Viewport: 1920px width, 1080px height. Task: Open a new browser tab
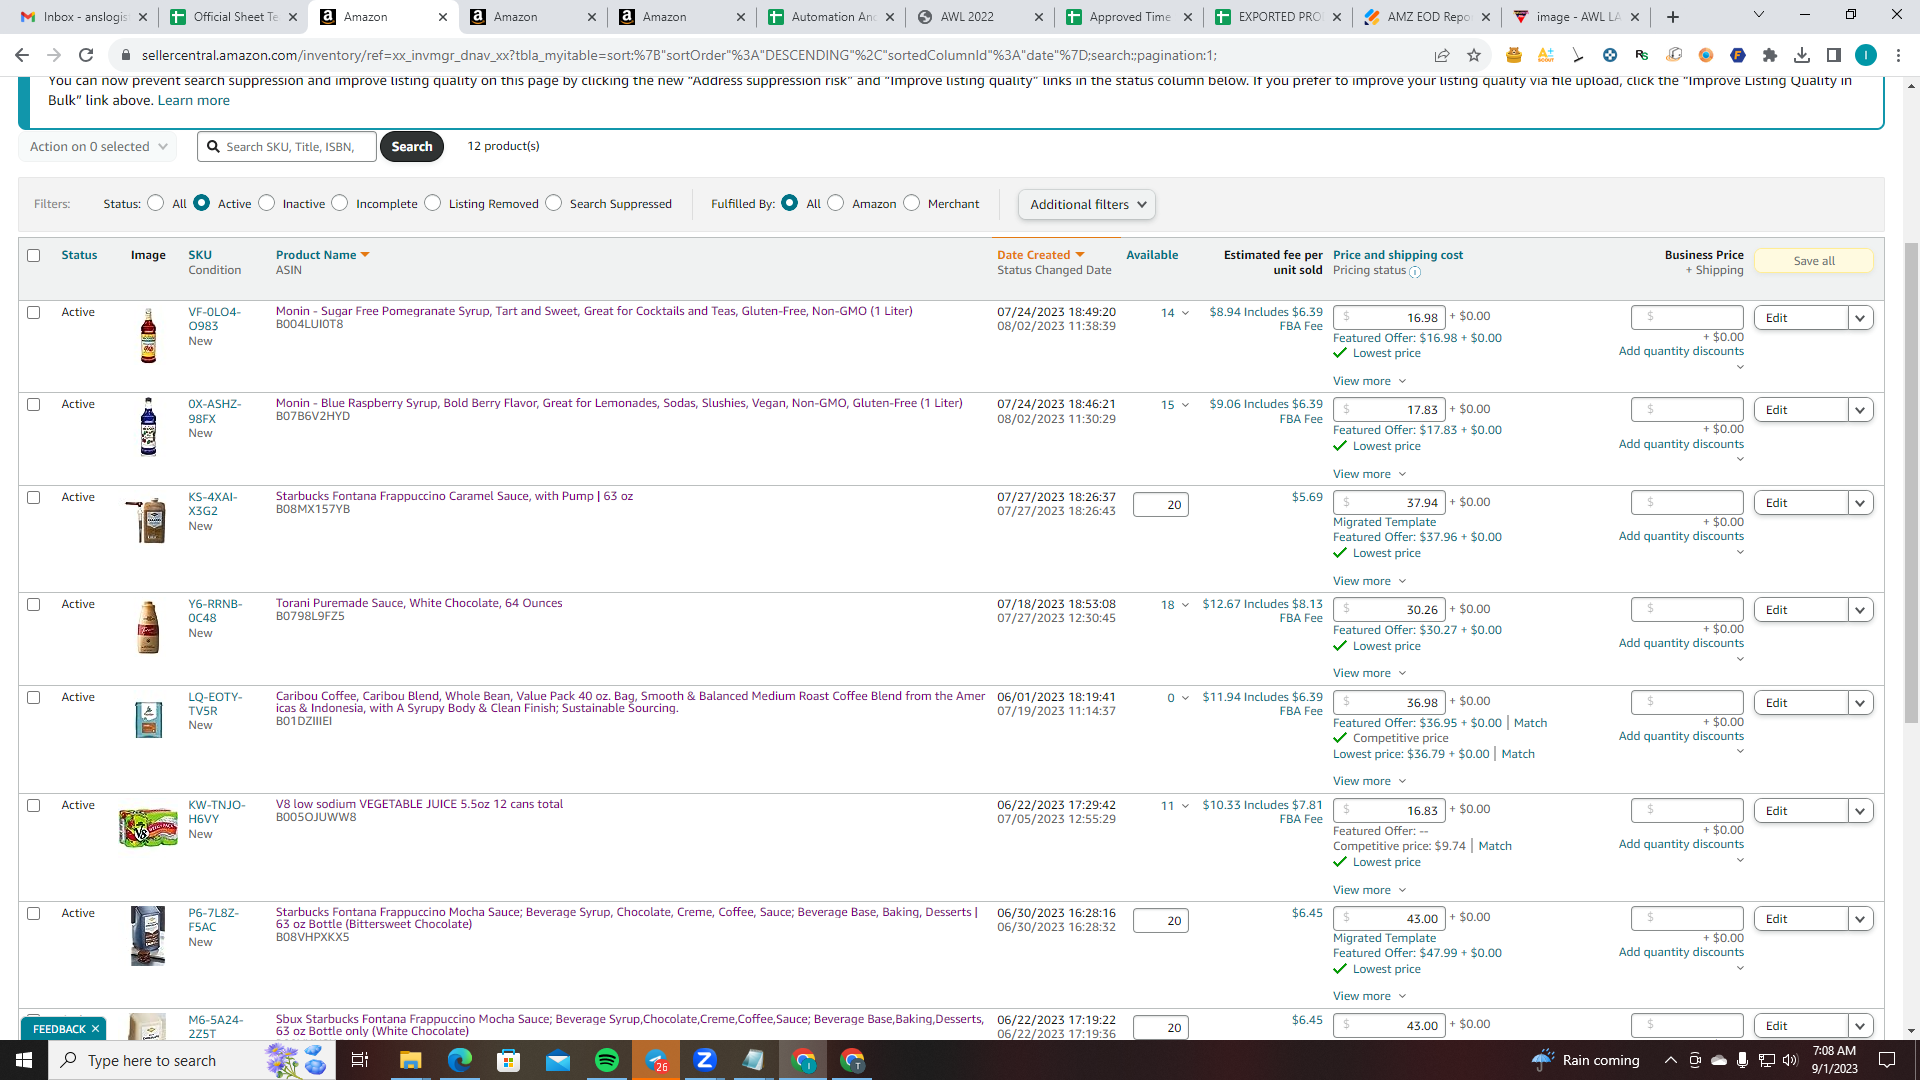pyautogui.click(x=1673, y=17)
